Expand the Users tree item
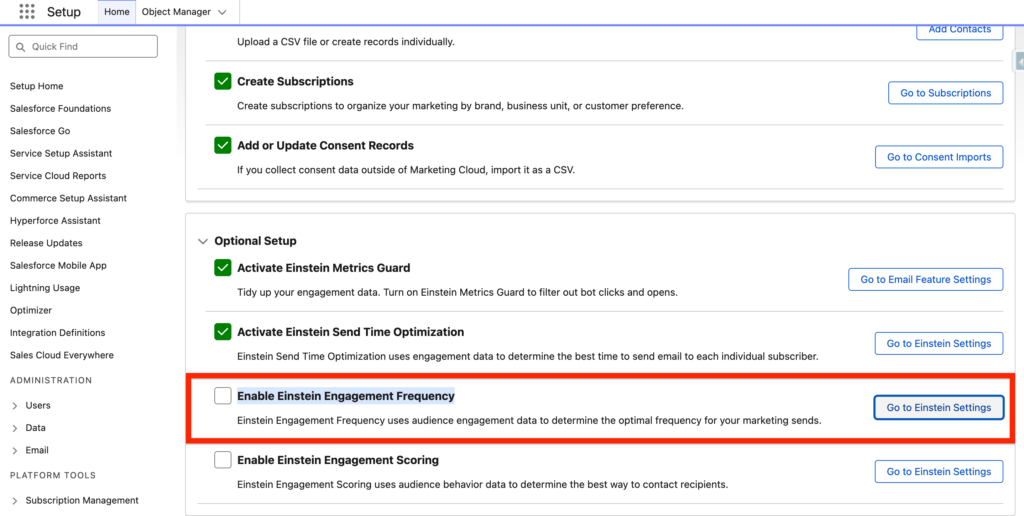Image resolution: width=1024 pixels, height=516 pixels. click(x=15, y=406)
